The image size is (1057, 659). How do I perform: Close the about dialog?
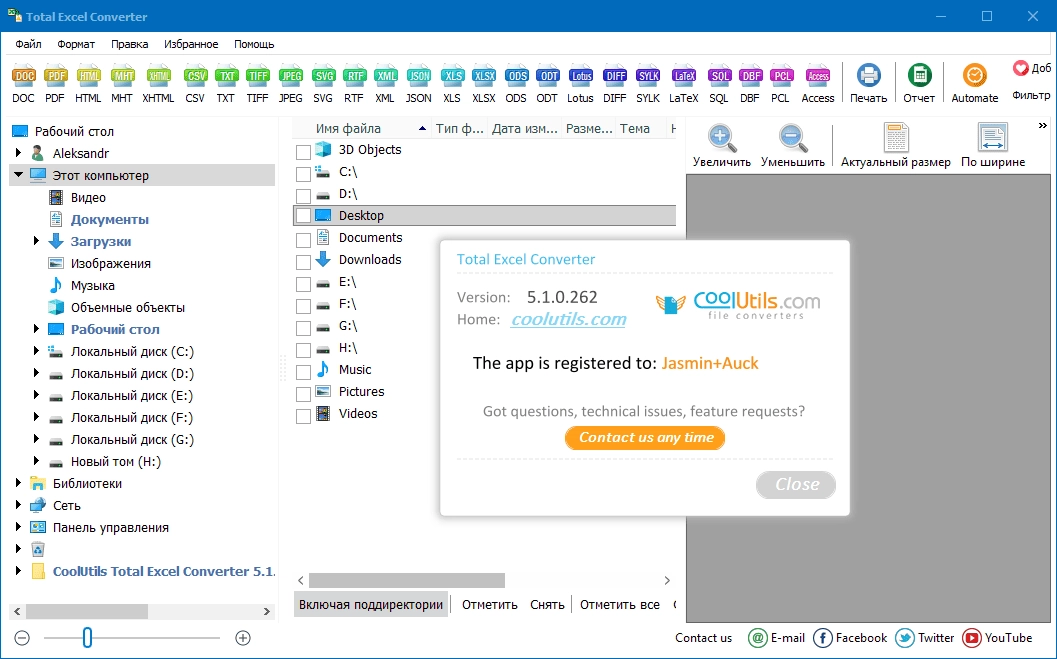tap(795, 484)
